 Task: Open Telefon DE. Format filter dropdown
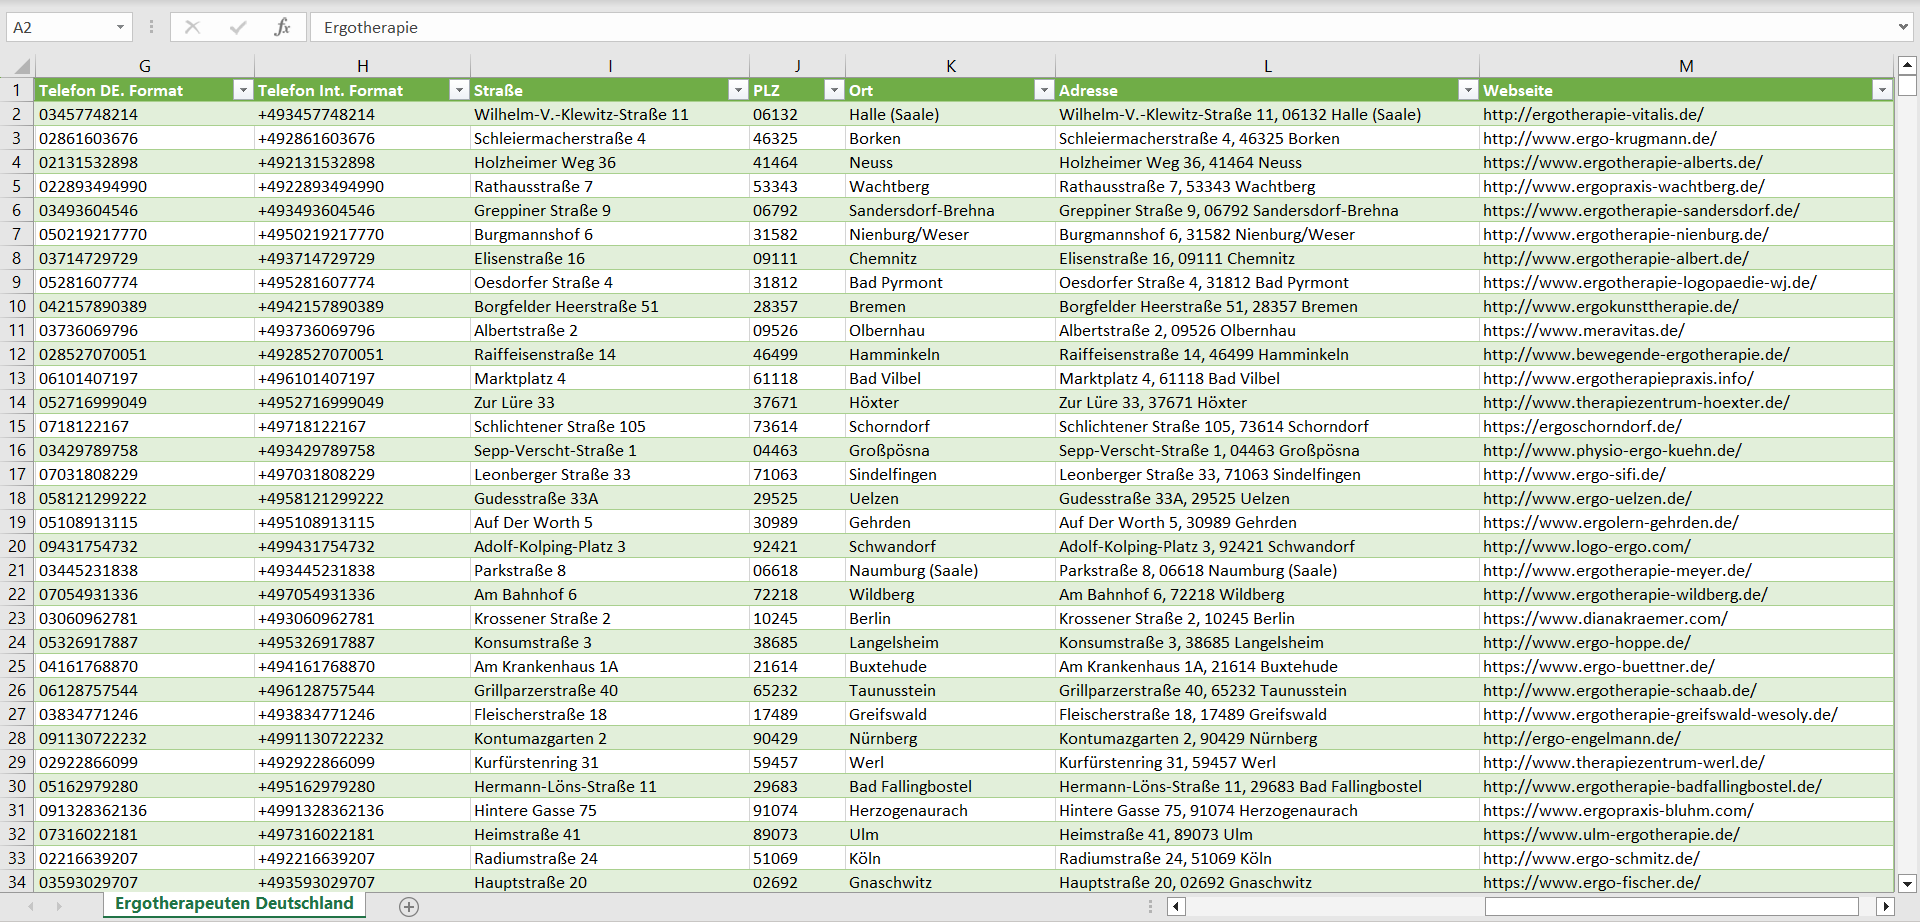pos(242,90)
